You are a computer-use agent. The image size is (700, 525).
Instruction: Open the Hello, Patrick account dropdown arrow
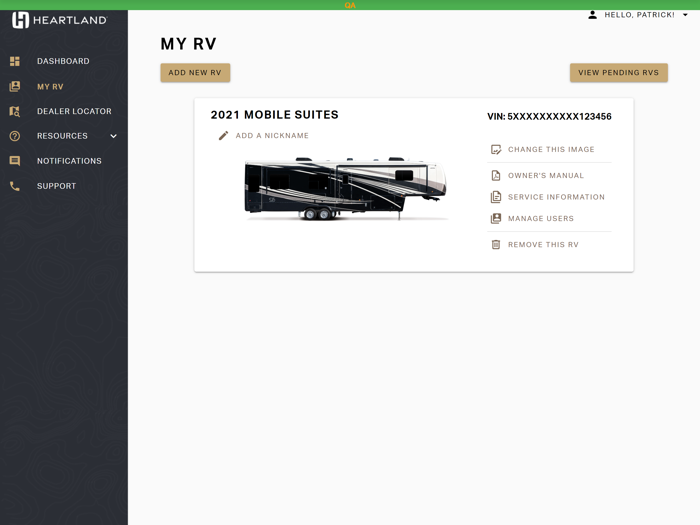(685, 15)
